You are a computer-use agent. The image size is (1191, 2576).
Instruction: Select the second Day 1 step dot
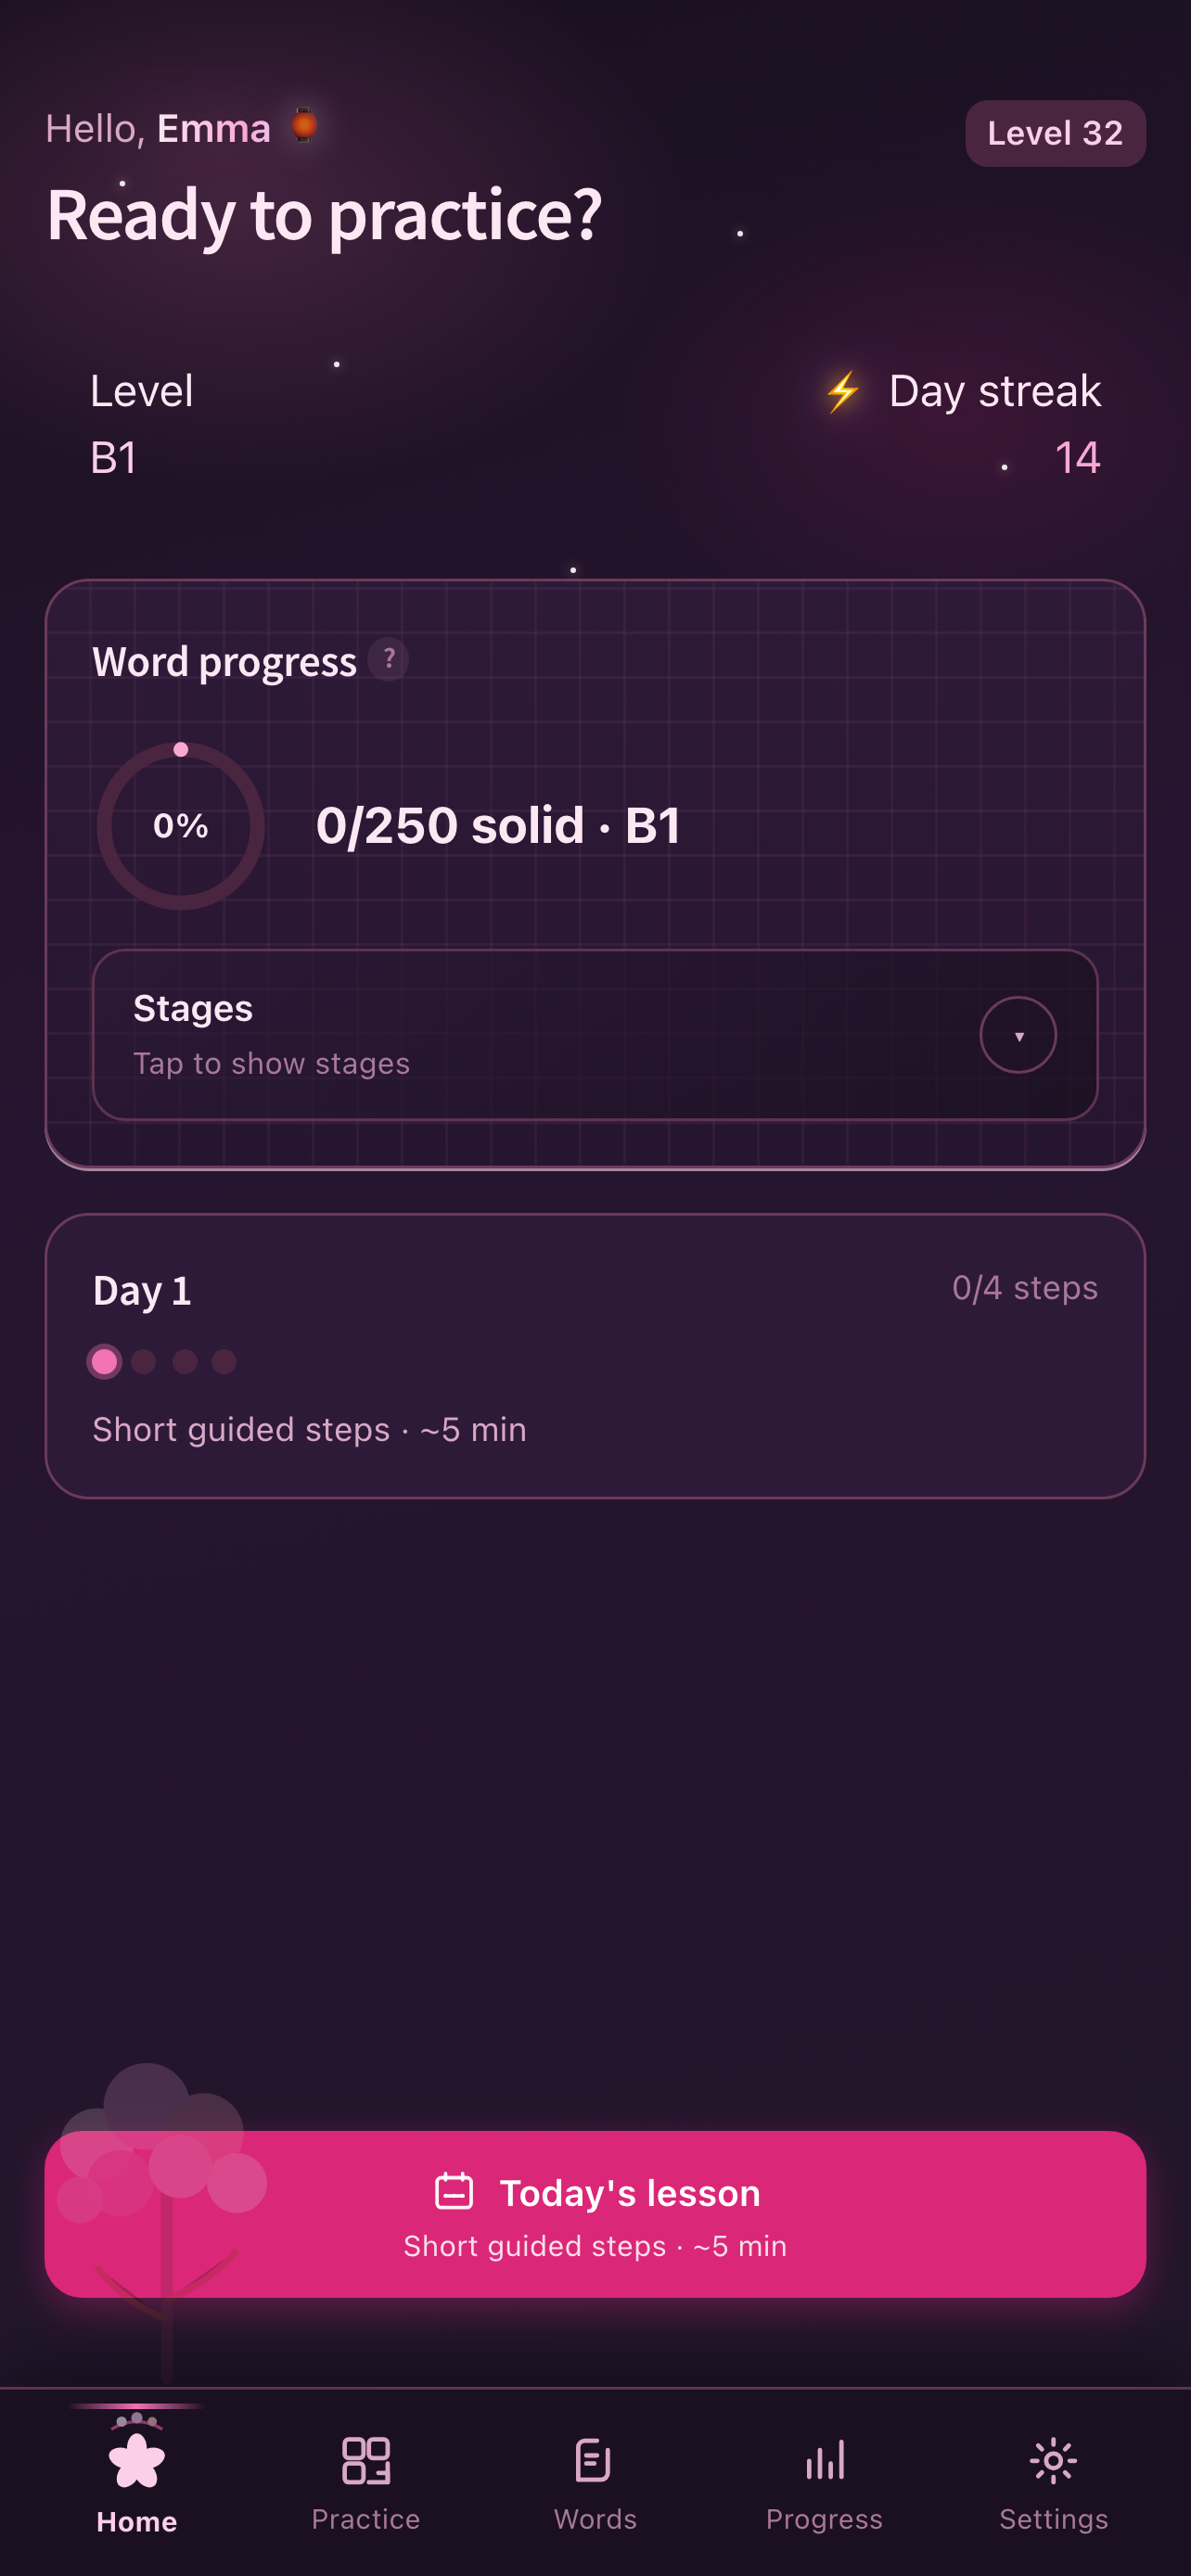pos(144,1362)
